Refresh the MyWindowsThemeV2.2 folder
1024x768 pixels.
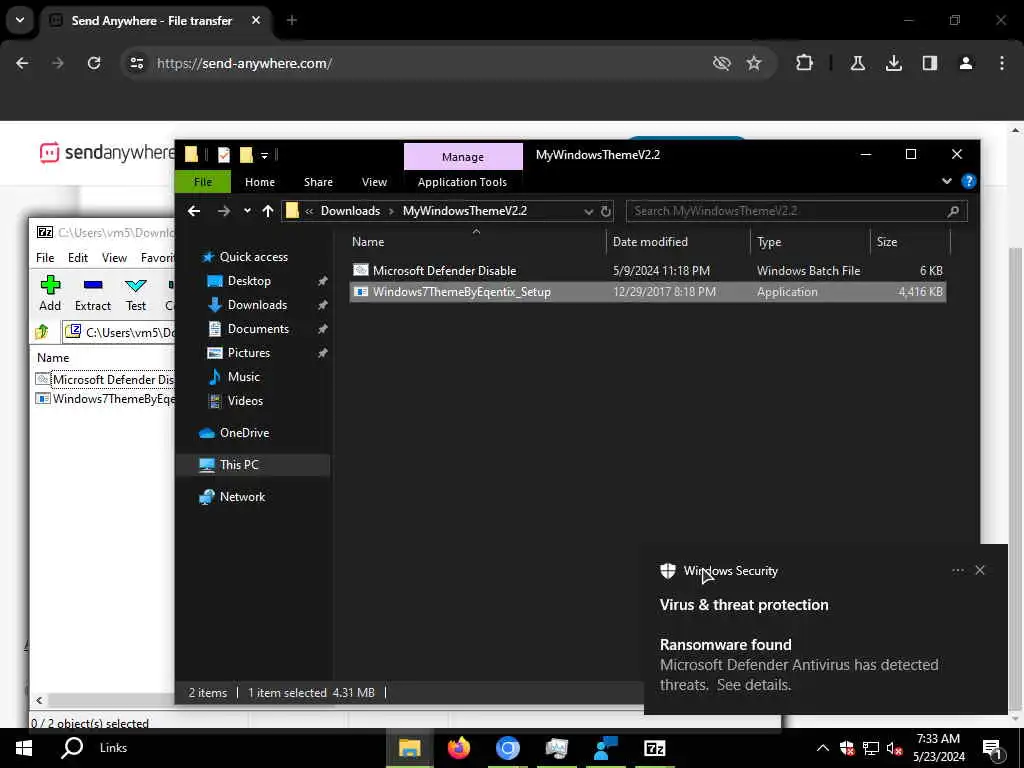click(x=606, y=212)
